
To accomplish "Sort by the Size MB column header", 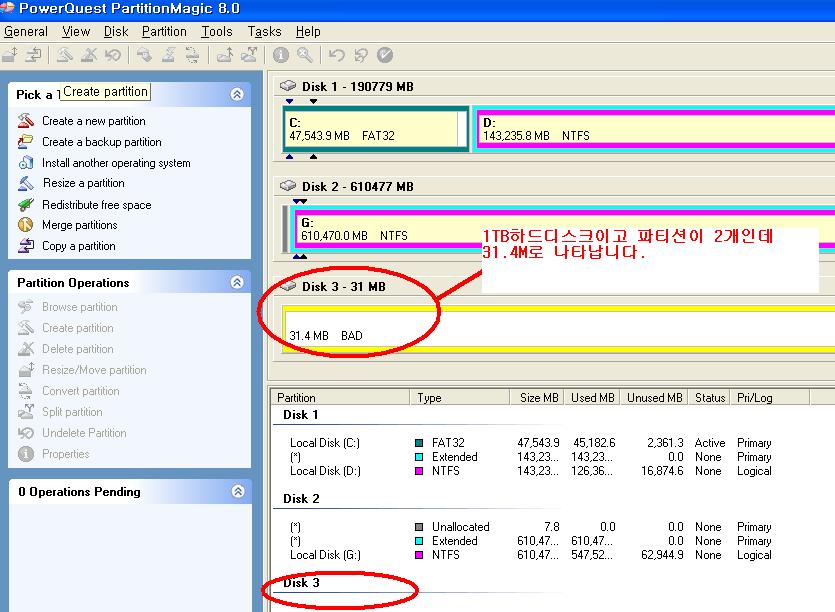I will 537,397.
